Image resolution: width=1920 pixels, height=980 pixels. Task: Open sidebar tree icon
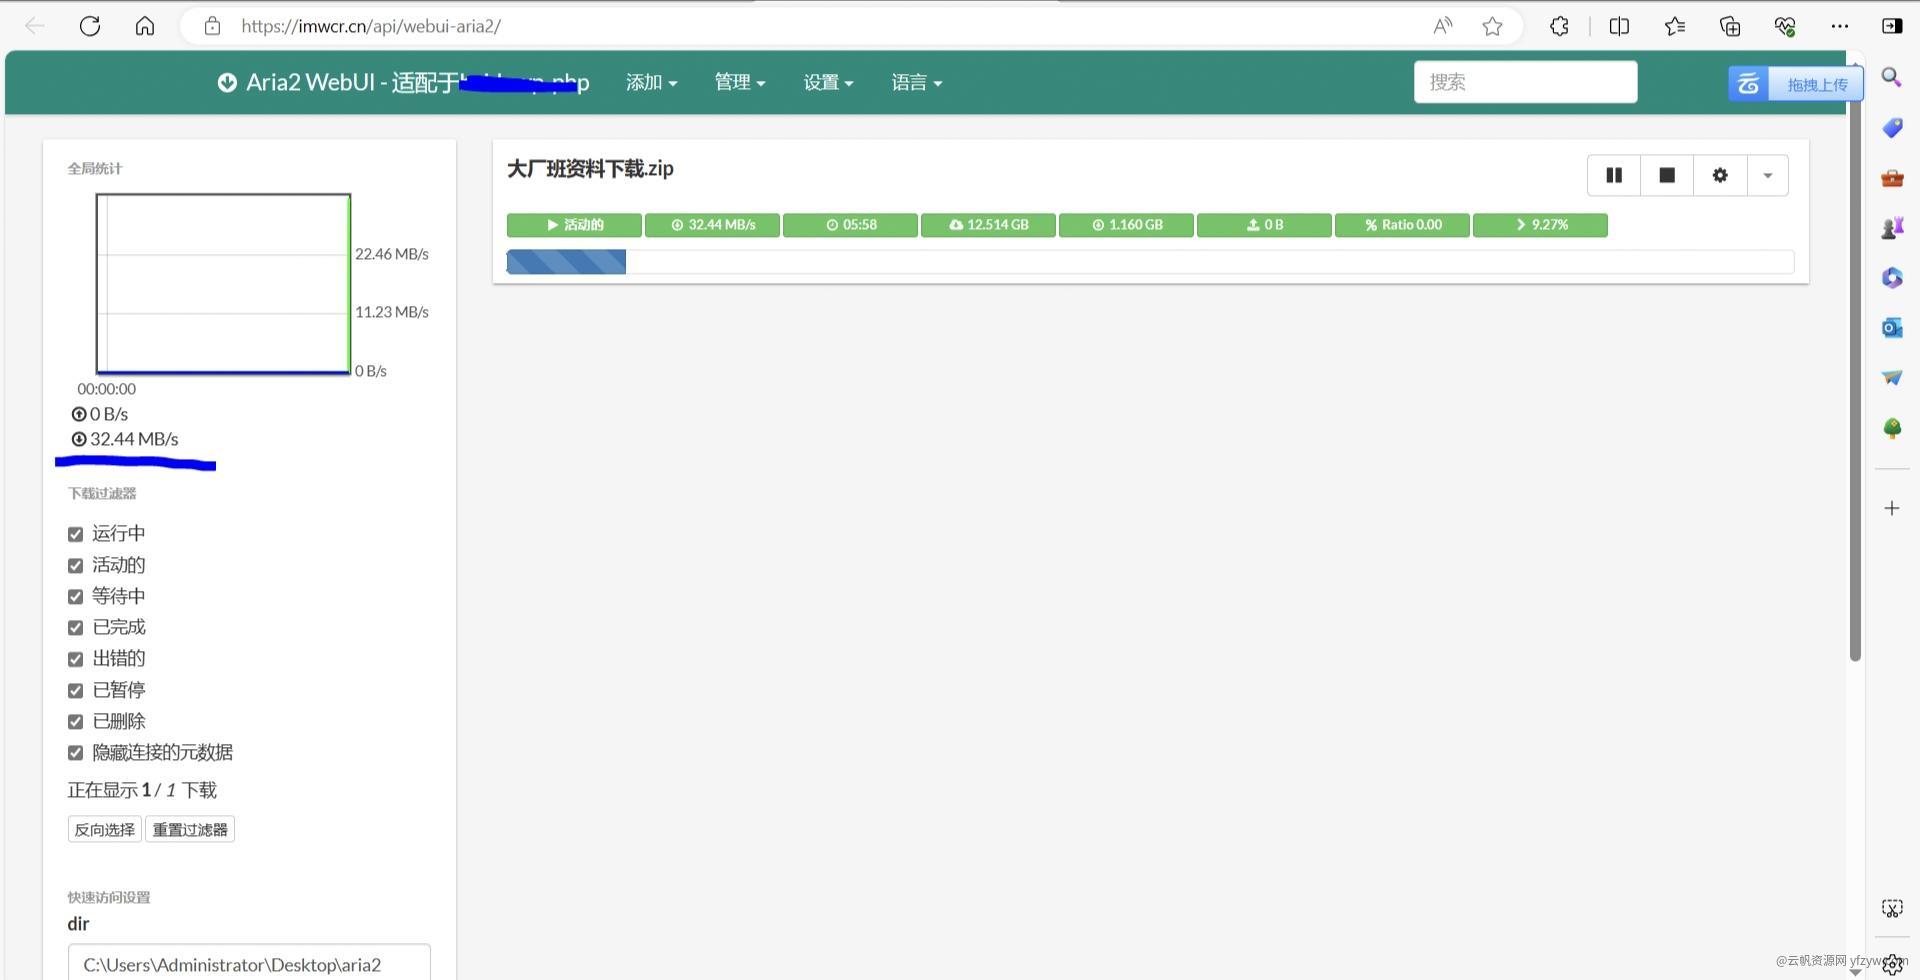1892,428
